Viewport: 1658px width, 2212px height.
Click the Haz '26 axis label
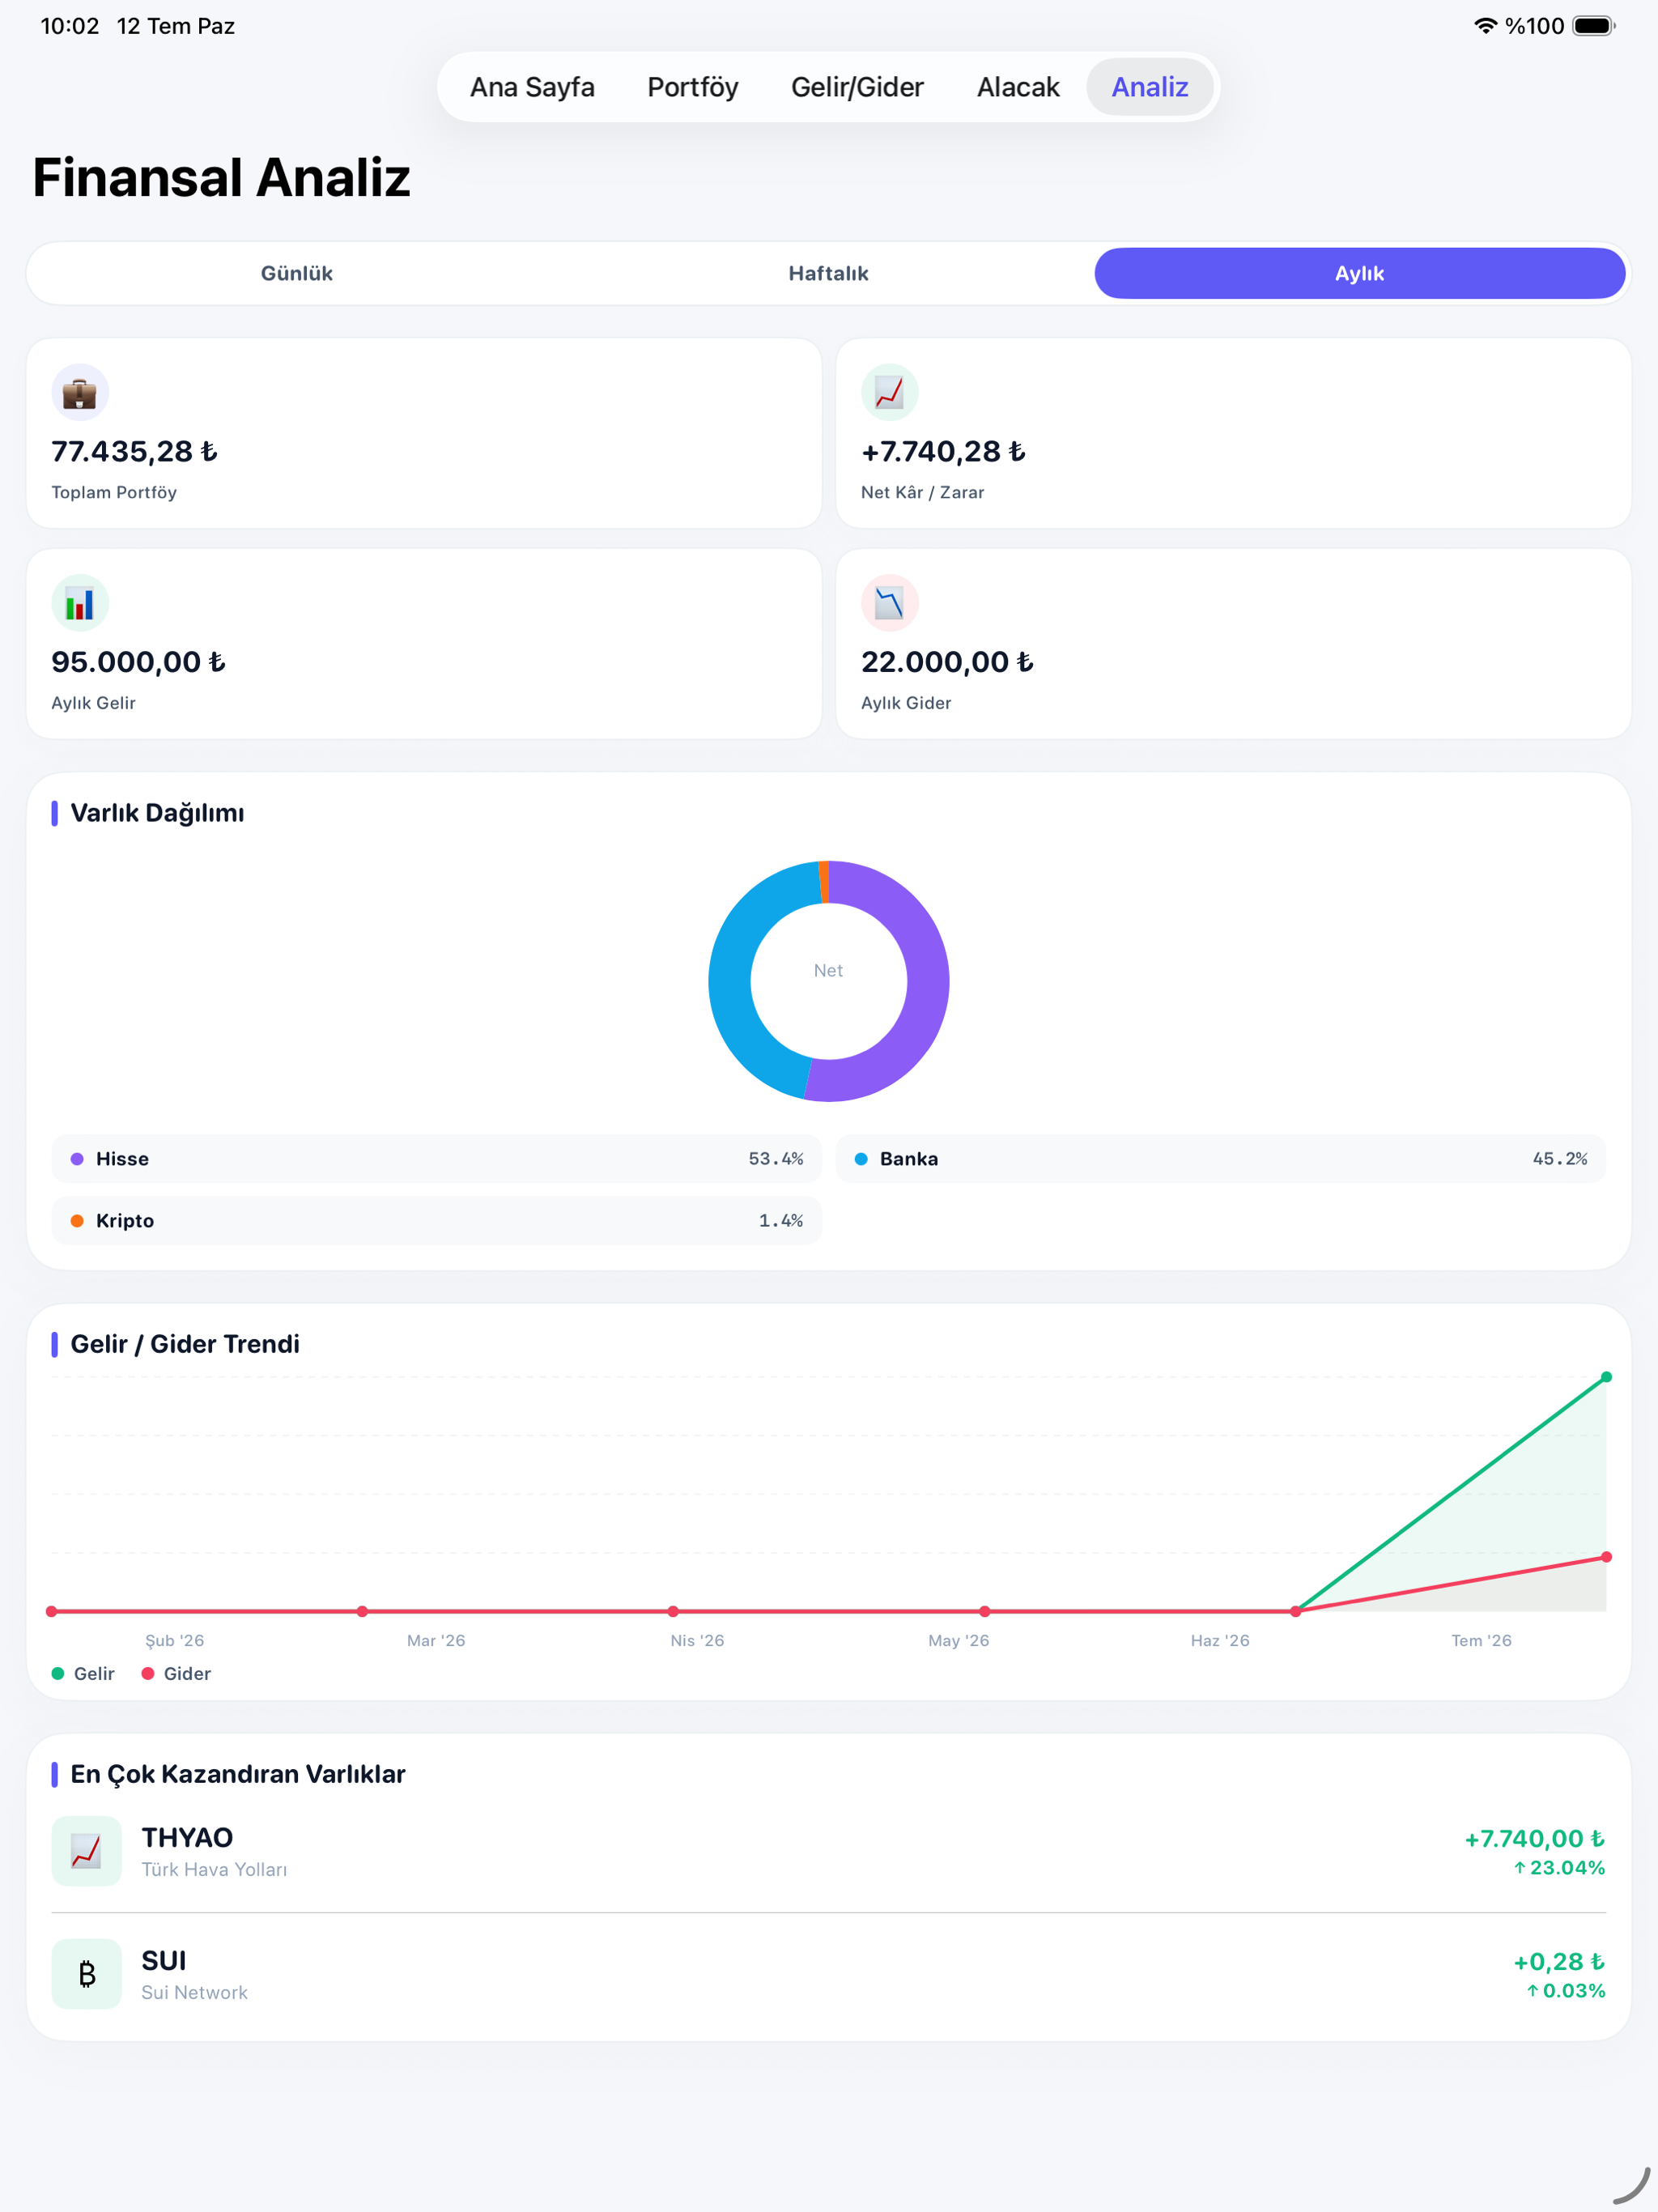coord(1220,1641)
